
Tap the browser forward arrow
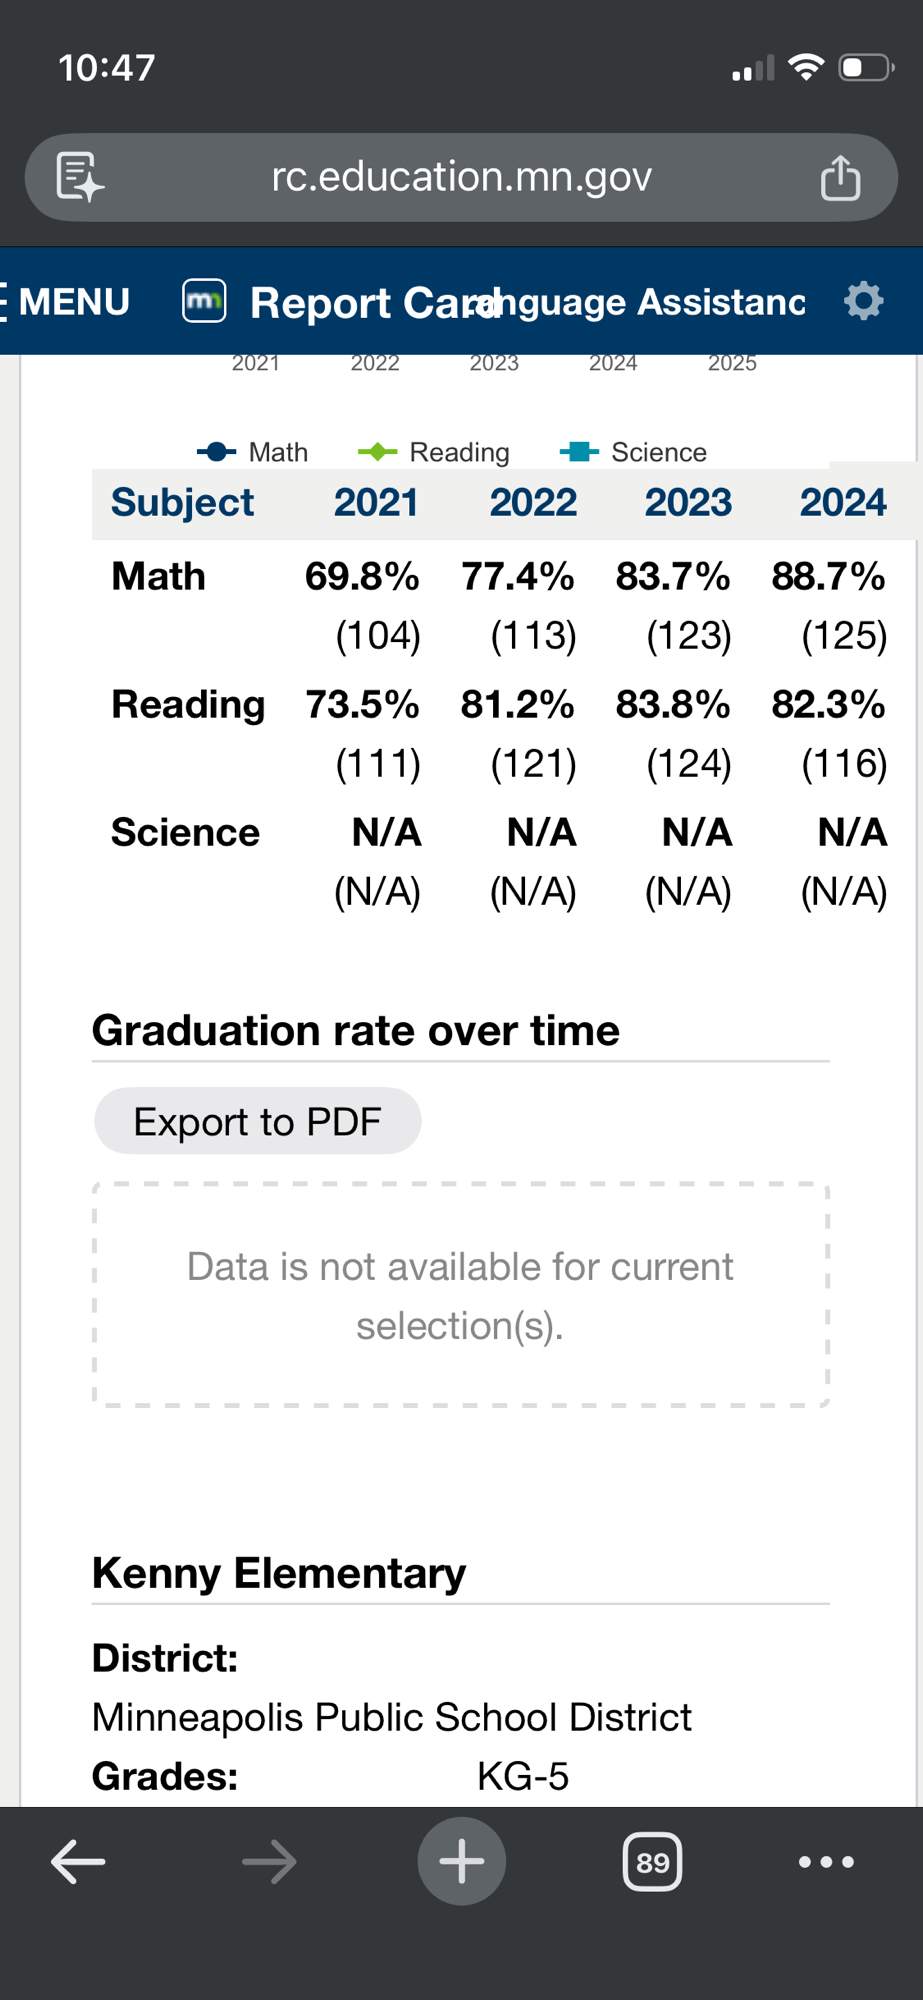[x=270, y=1862]
